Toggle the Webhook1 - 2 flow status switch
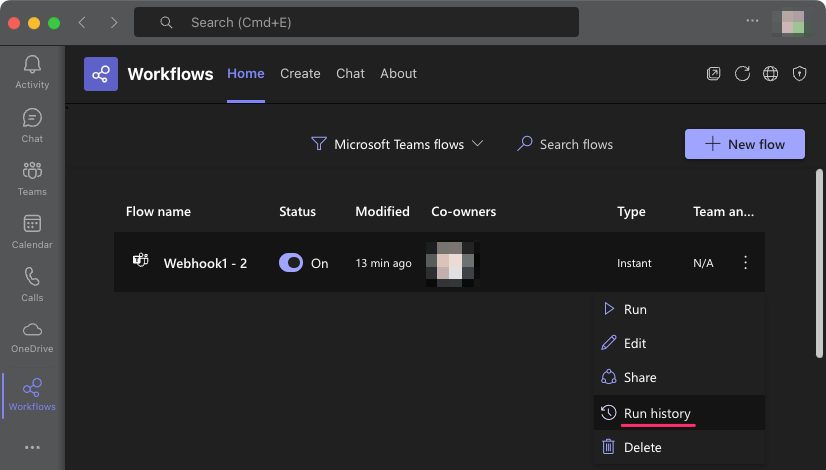The height and width of the screenshot is (470, 826). pyautogui.click(x=291, y=262)
